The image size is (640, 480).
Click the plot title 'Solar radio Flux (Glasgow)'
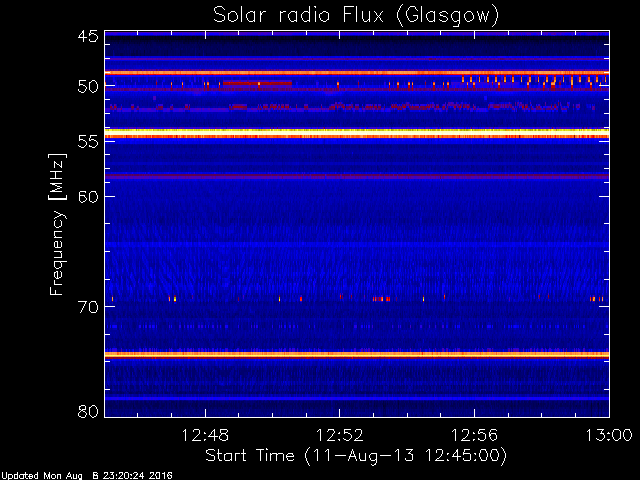pos(356,16)
